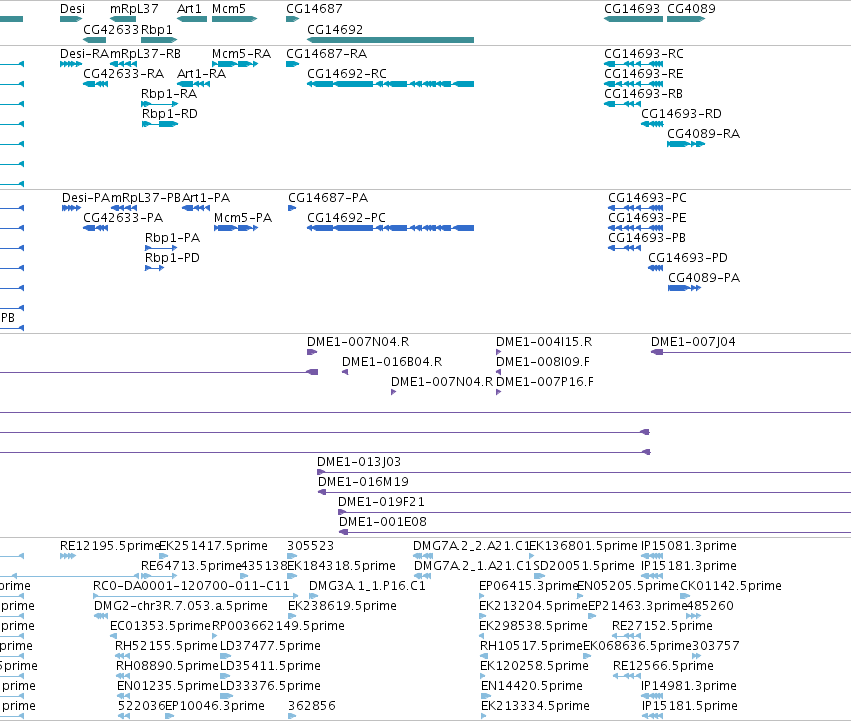The height and width of the screenshot is (721, 851).
Task: Click BAC clone DME1-013J03
Action: [359, 462]
